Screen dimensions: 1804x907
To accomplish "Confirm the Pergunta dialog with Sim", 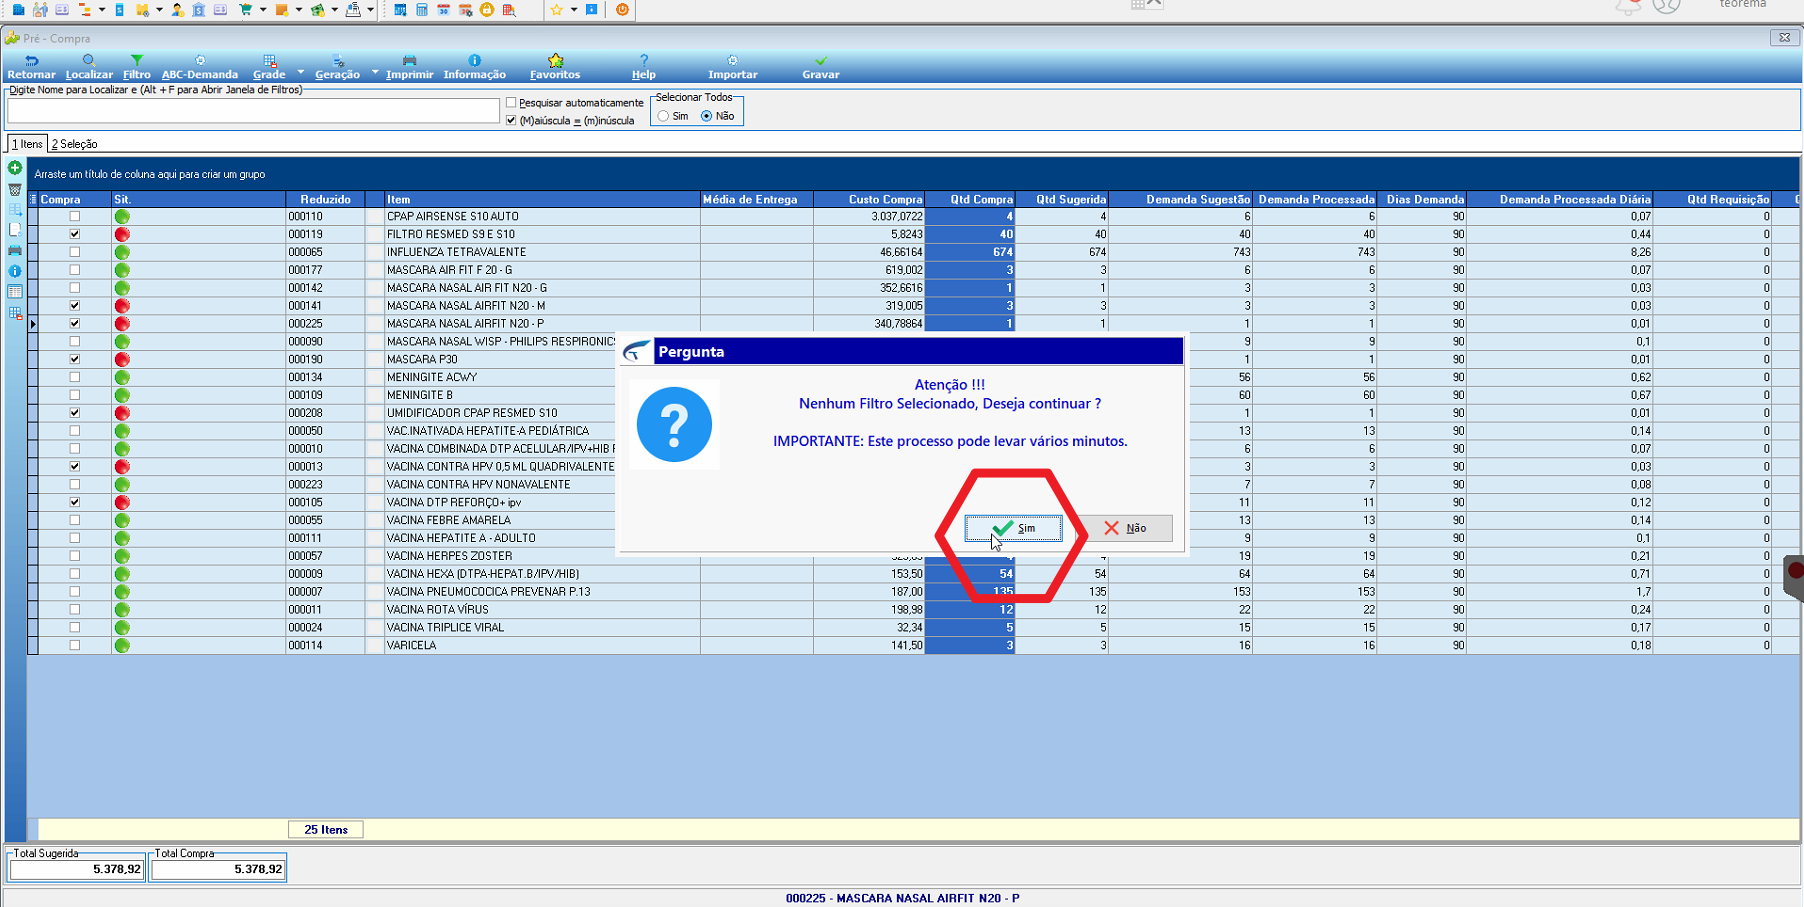I will [x=1013, y=528].
